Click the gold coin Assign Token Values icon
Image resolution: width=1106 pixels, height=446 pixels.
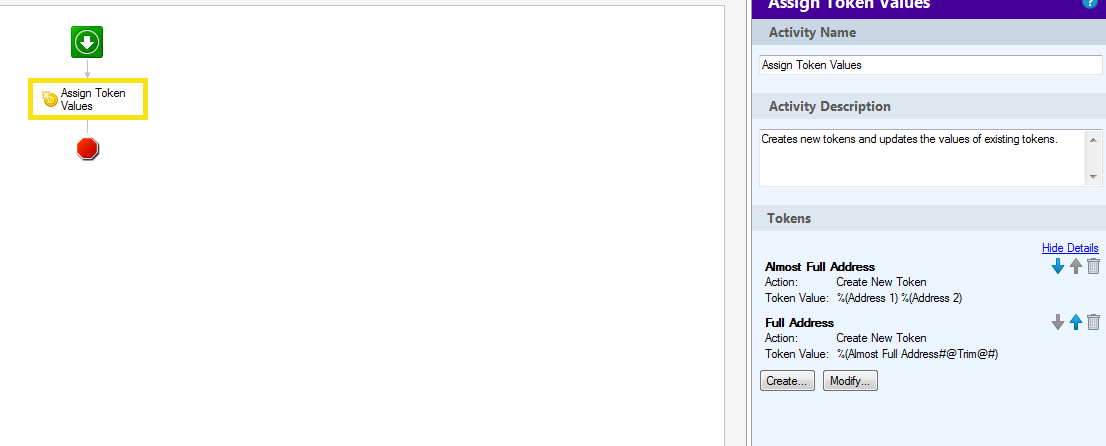click(x=49, y=100)
